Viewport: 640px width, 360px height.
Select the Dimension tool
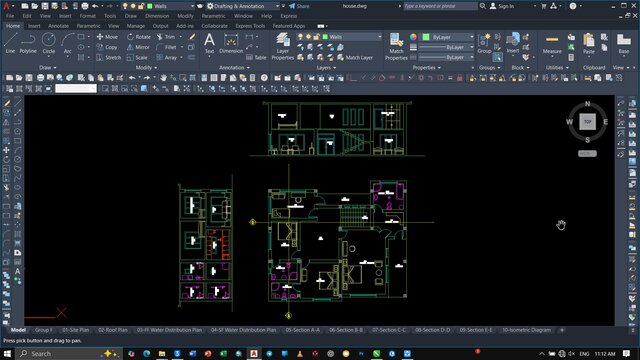pos(231,43)
